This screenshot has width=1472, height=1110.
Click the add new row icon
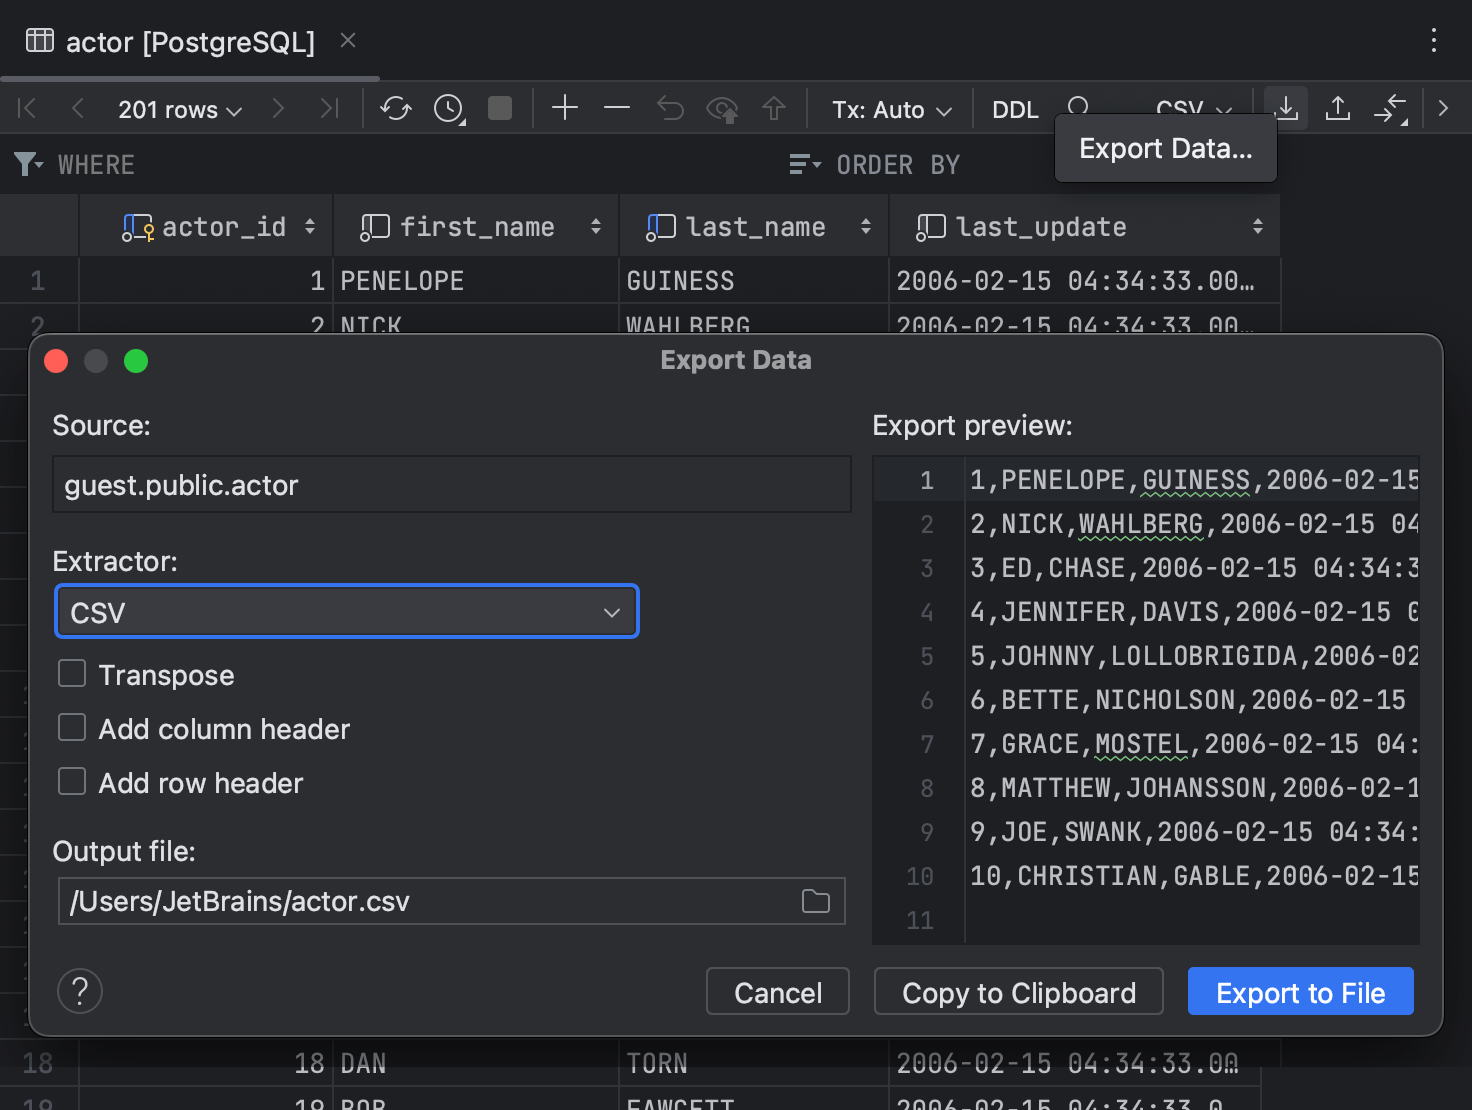tap(565, 108)
